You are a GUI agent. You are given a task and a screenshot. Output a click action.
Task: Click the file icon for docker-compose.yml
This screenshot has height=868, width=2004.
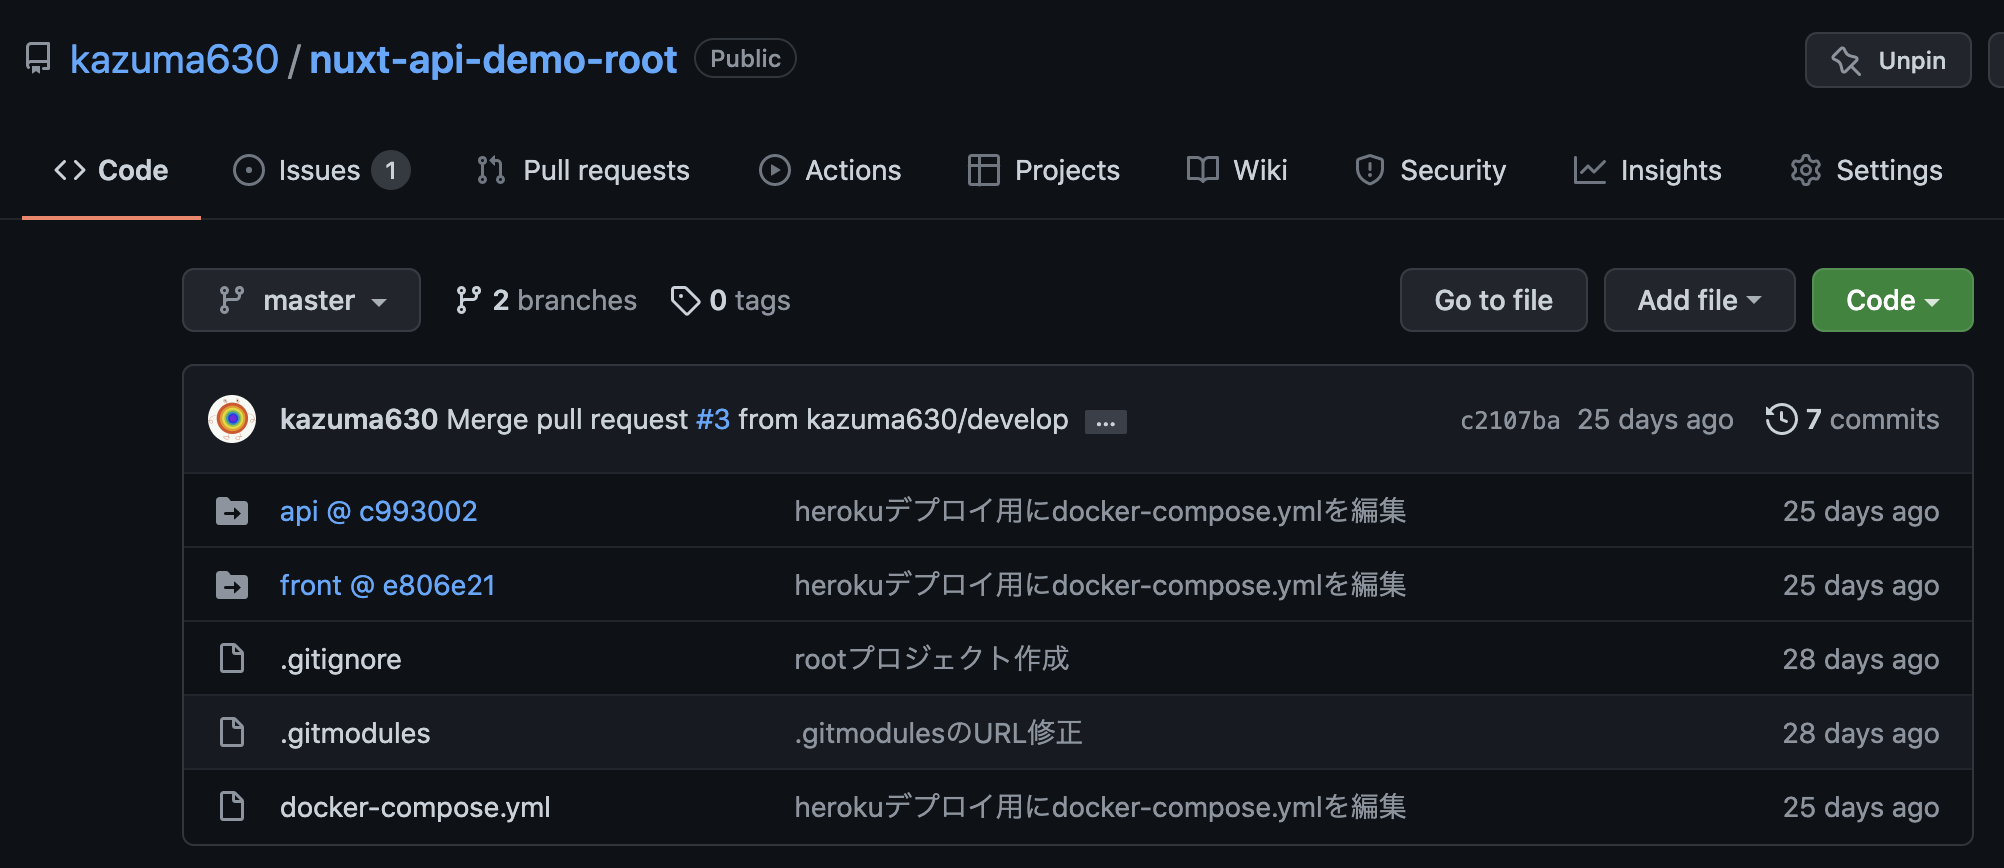coord(232,806)
